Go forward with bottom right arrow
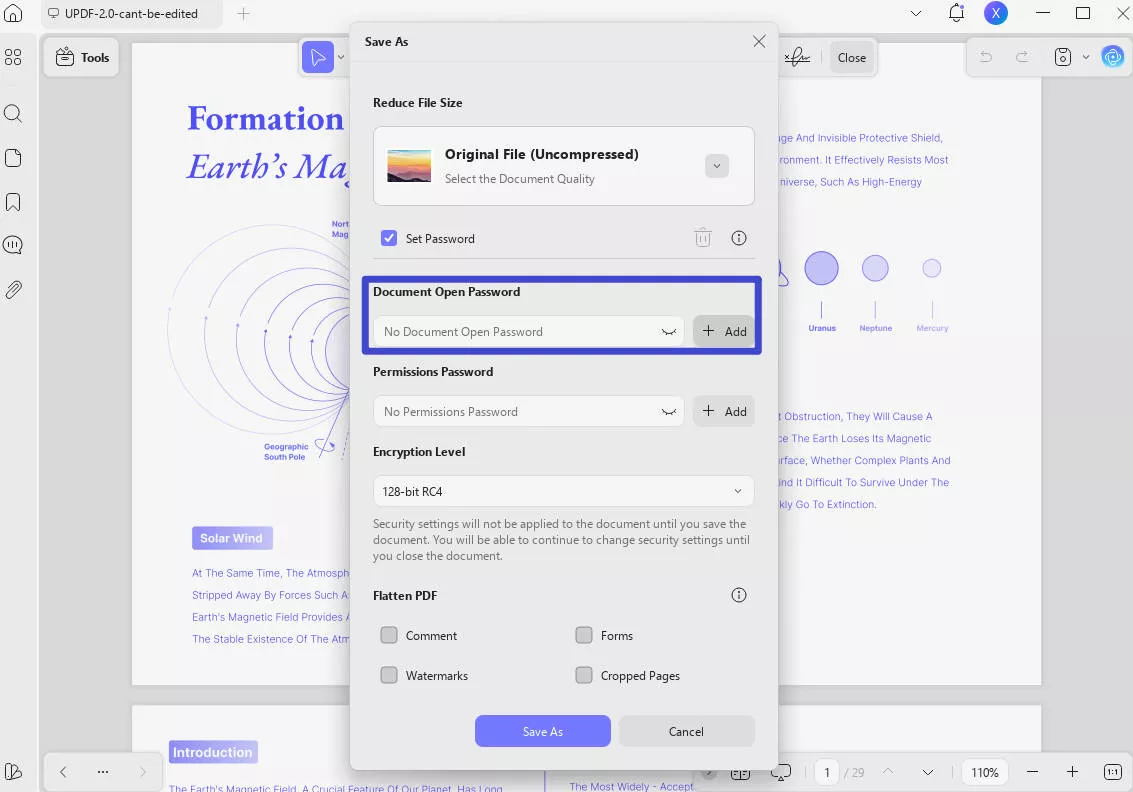This screenshot has width=1133, height=792. 142,772
